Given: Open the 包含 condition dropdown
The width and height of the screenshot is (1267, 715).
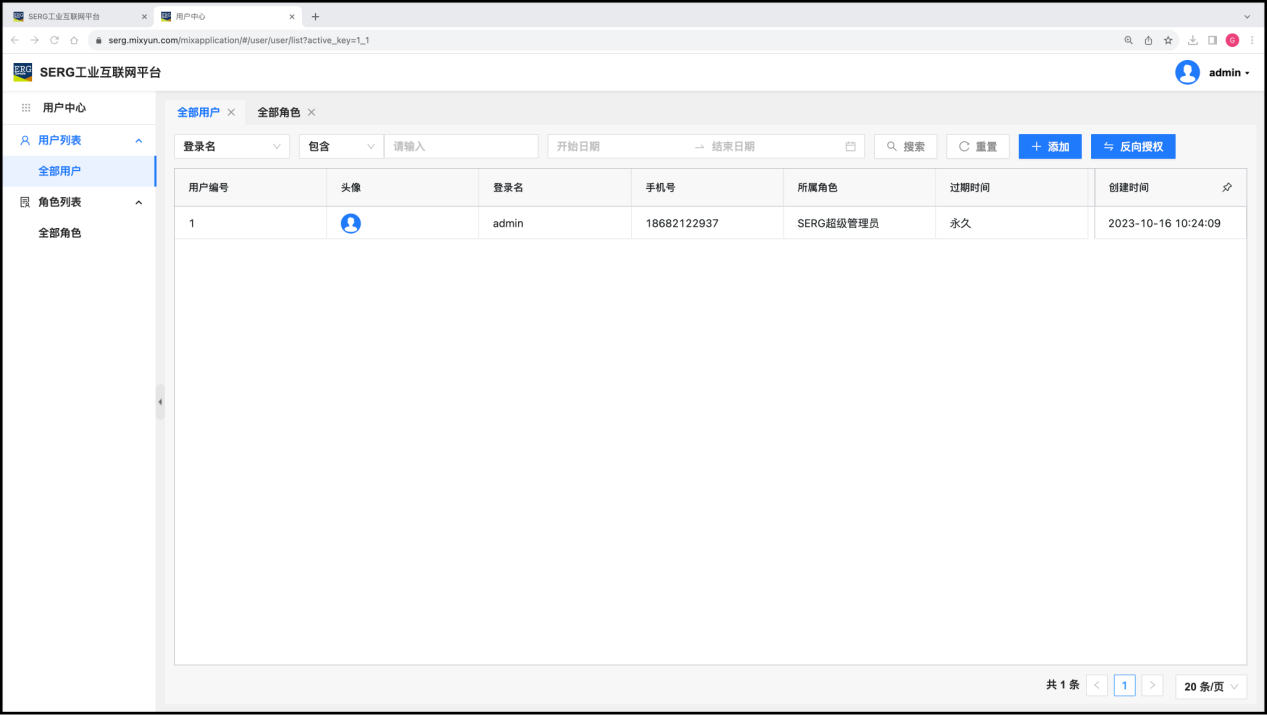Looking at the screenshot, I should coord(341,146).
